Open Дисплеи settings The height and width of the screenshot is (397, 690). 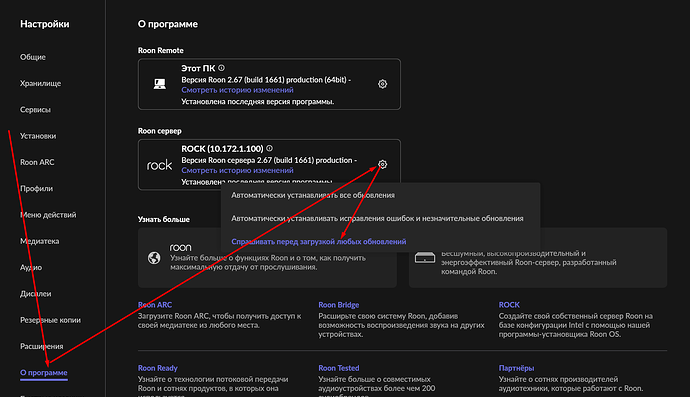coord(35,294)
